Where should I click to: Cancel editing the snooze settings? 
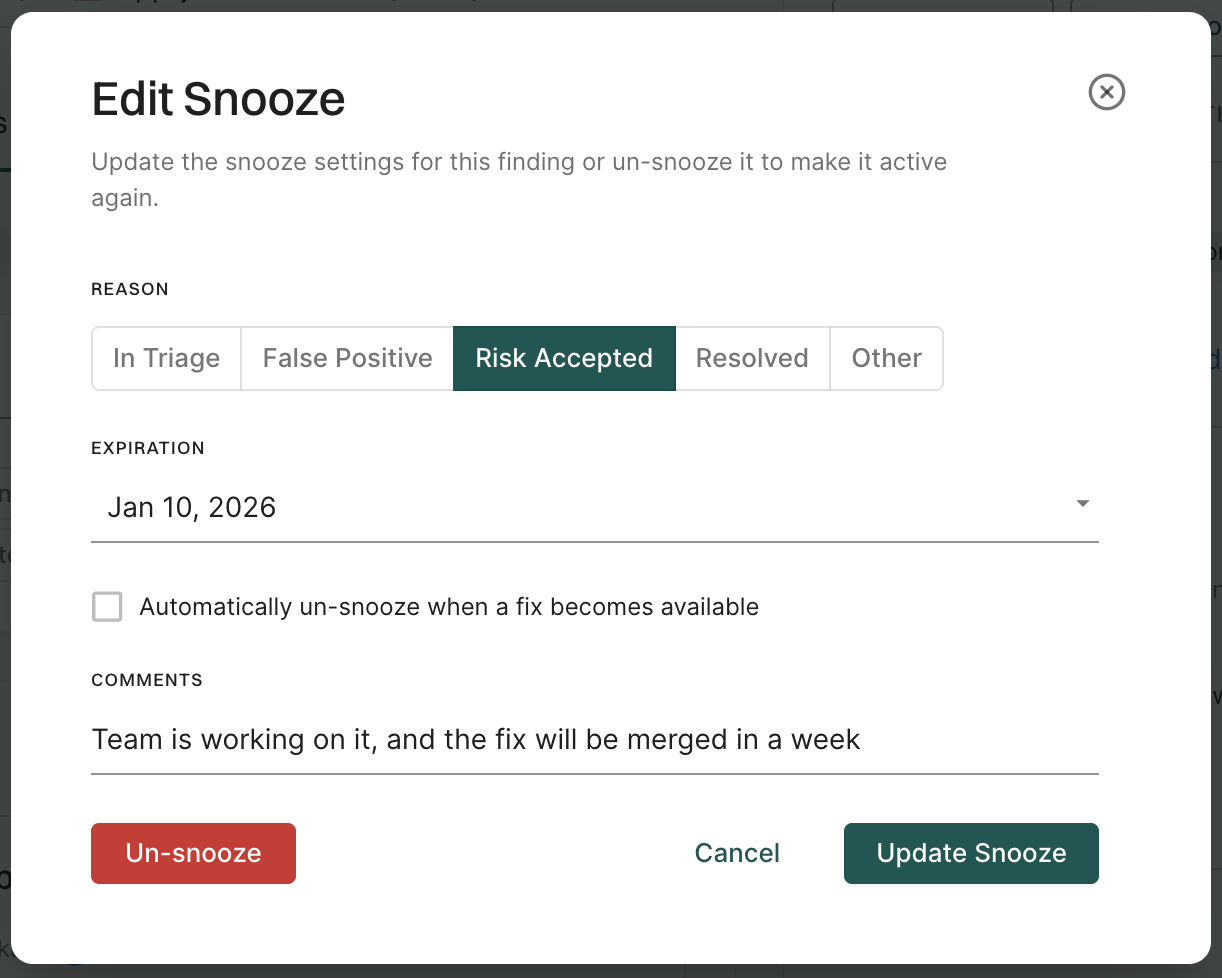(737, 853)
